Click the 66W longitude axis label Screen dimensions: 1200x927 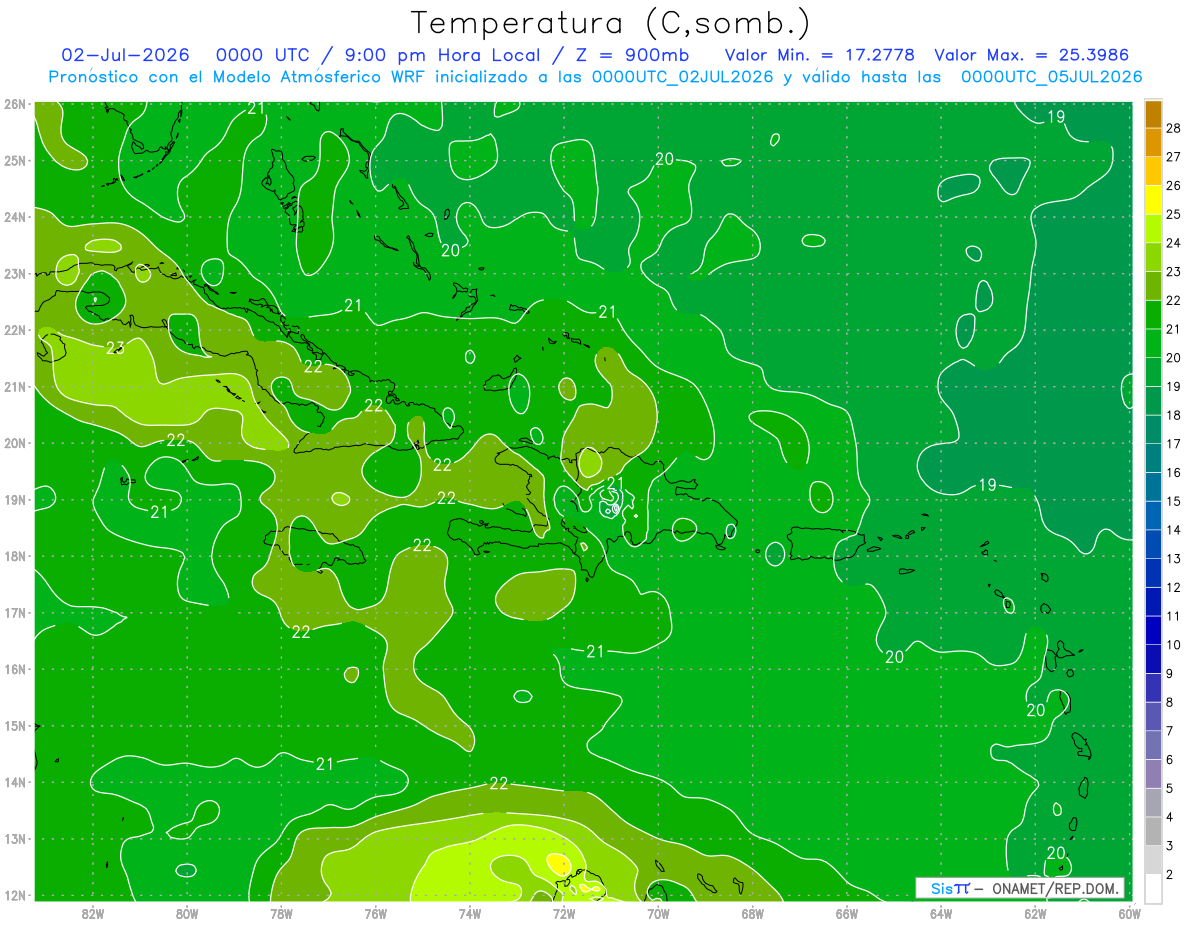pos(846,914)
